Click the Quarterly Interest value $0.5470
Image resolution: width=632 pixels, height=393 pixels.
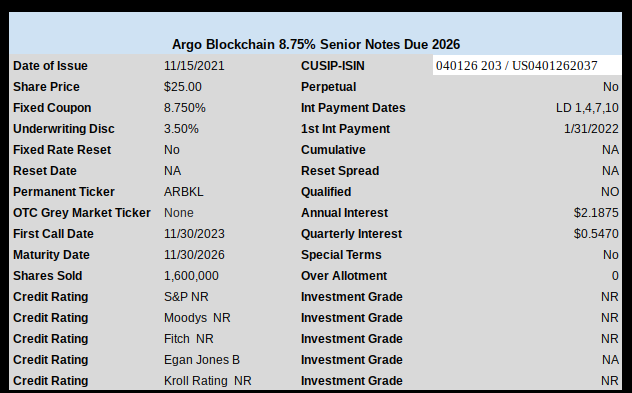596,234
